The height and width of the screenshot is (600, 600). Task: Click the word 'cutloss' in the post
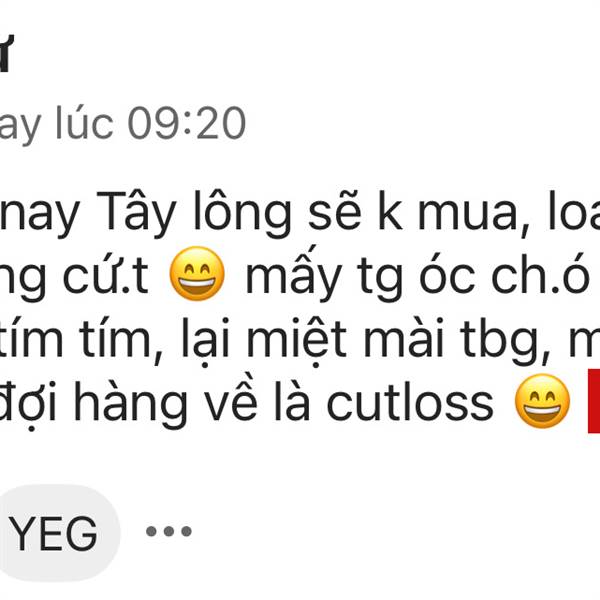(x=410, y=403)
